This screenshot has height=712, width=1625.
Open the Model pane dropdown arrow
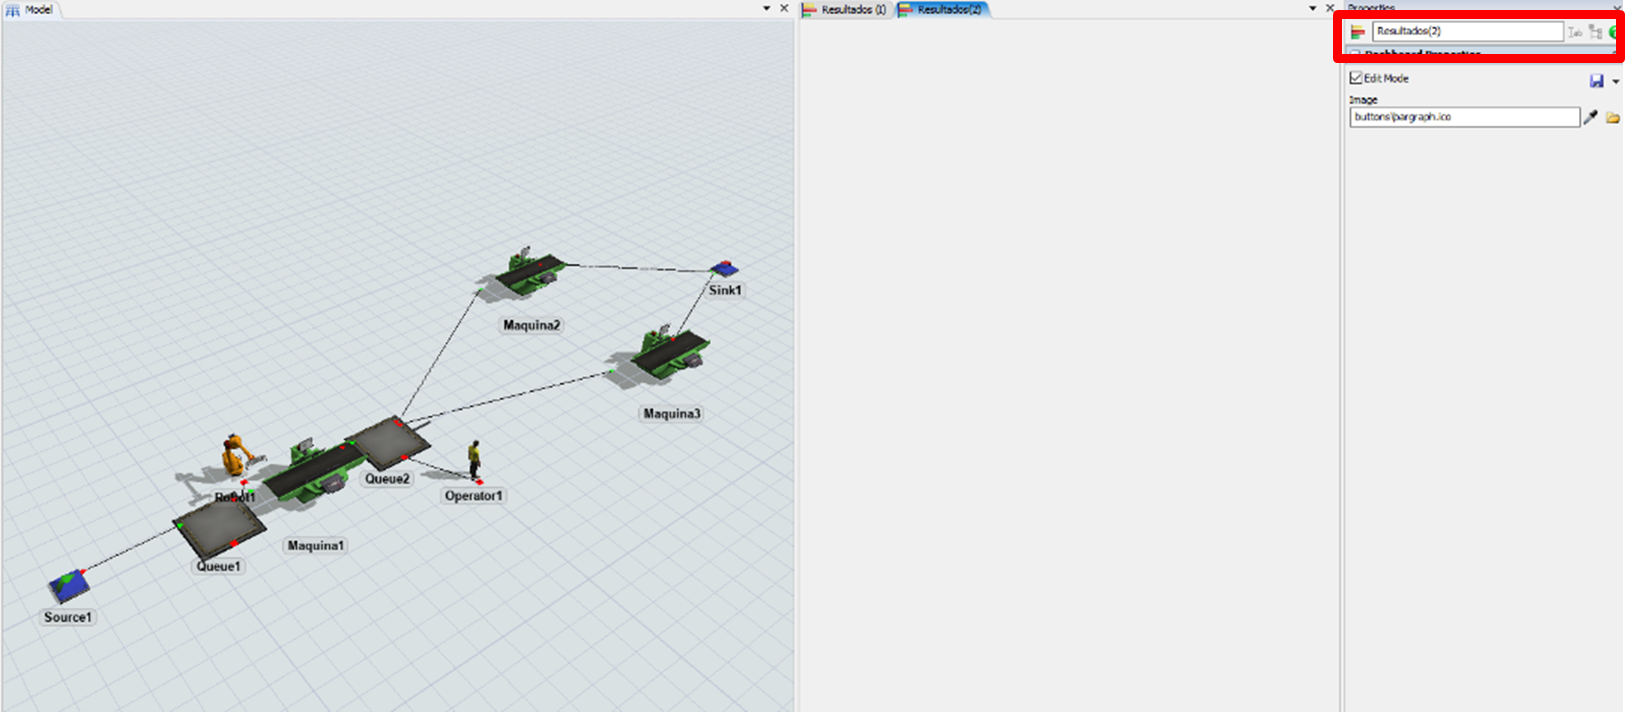click(767, 8)
